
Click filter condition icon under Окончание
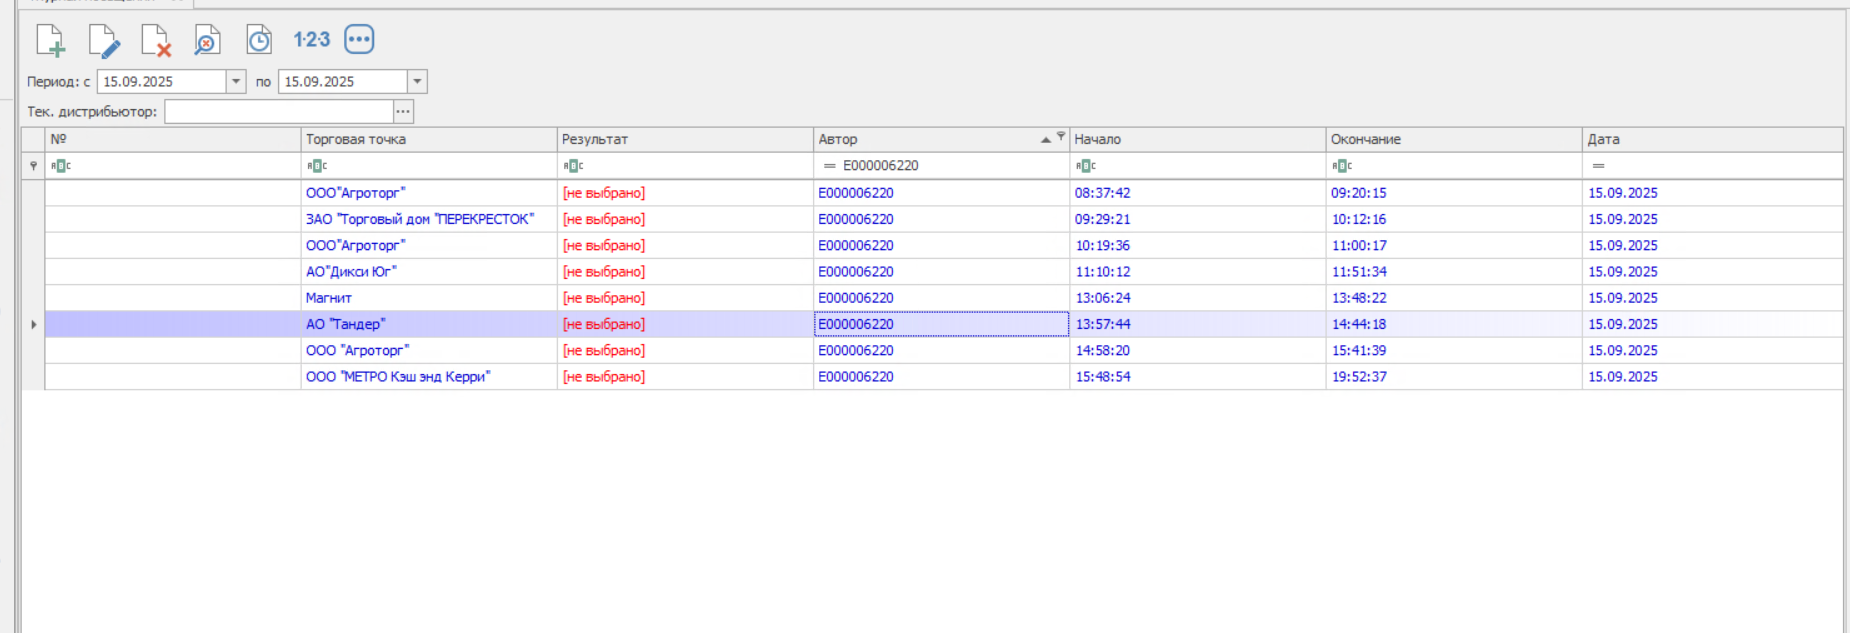(x=1342, y=166)
